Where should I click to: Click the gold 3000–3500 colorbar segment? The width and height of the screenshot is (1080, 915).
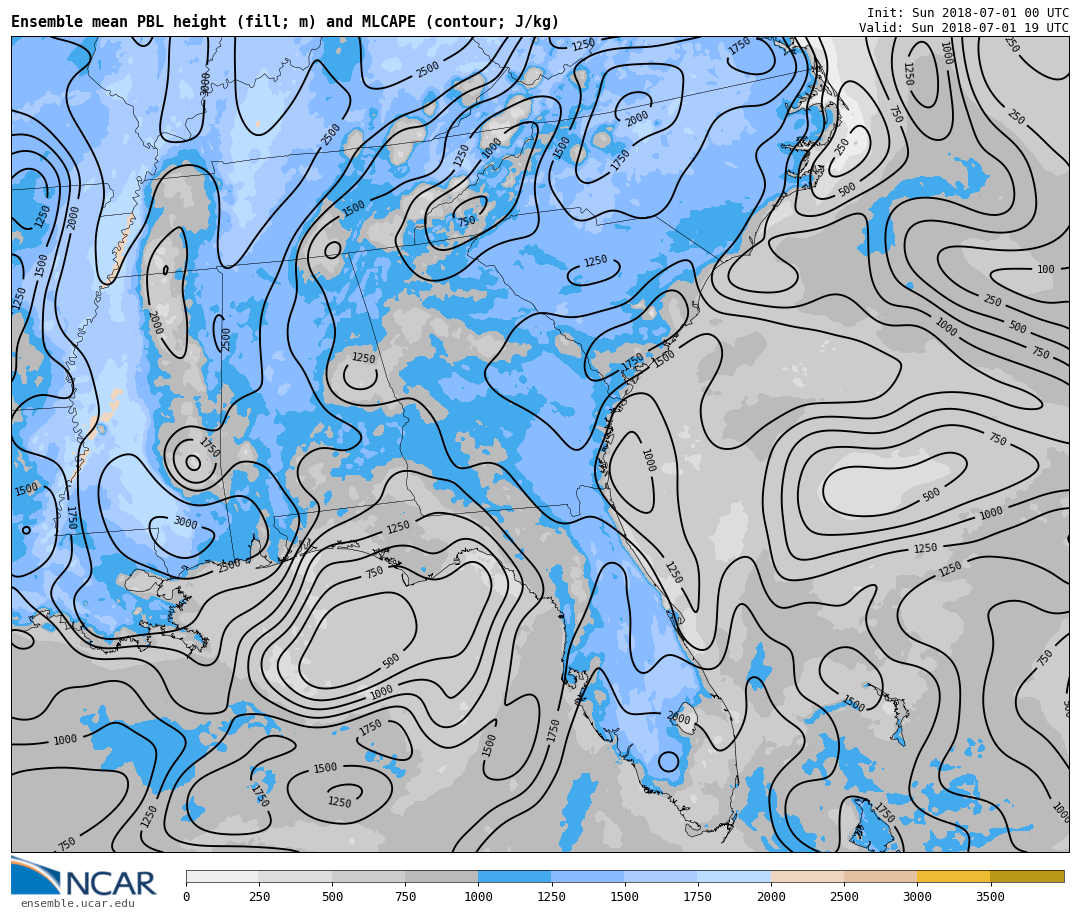(x=953, y=876)
